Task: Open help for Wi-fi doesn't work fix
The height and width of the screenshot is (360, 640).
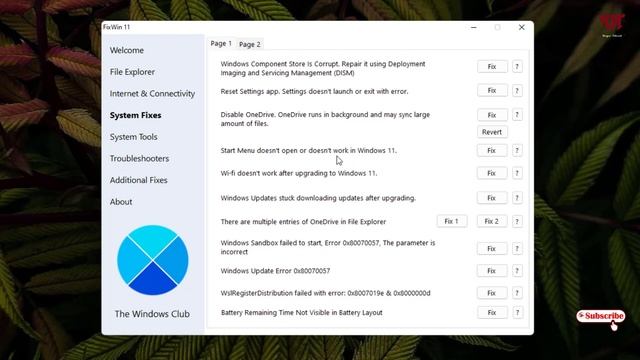Action: [517, 173]
